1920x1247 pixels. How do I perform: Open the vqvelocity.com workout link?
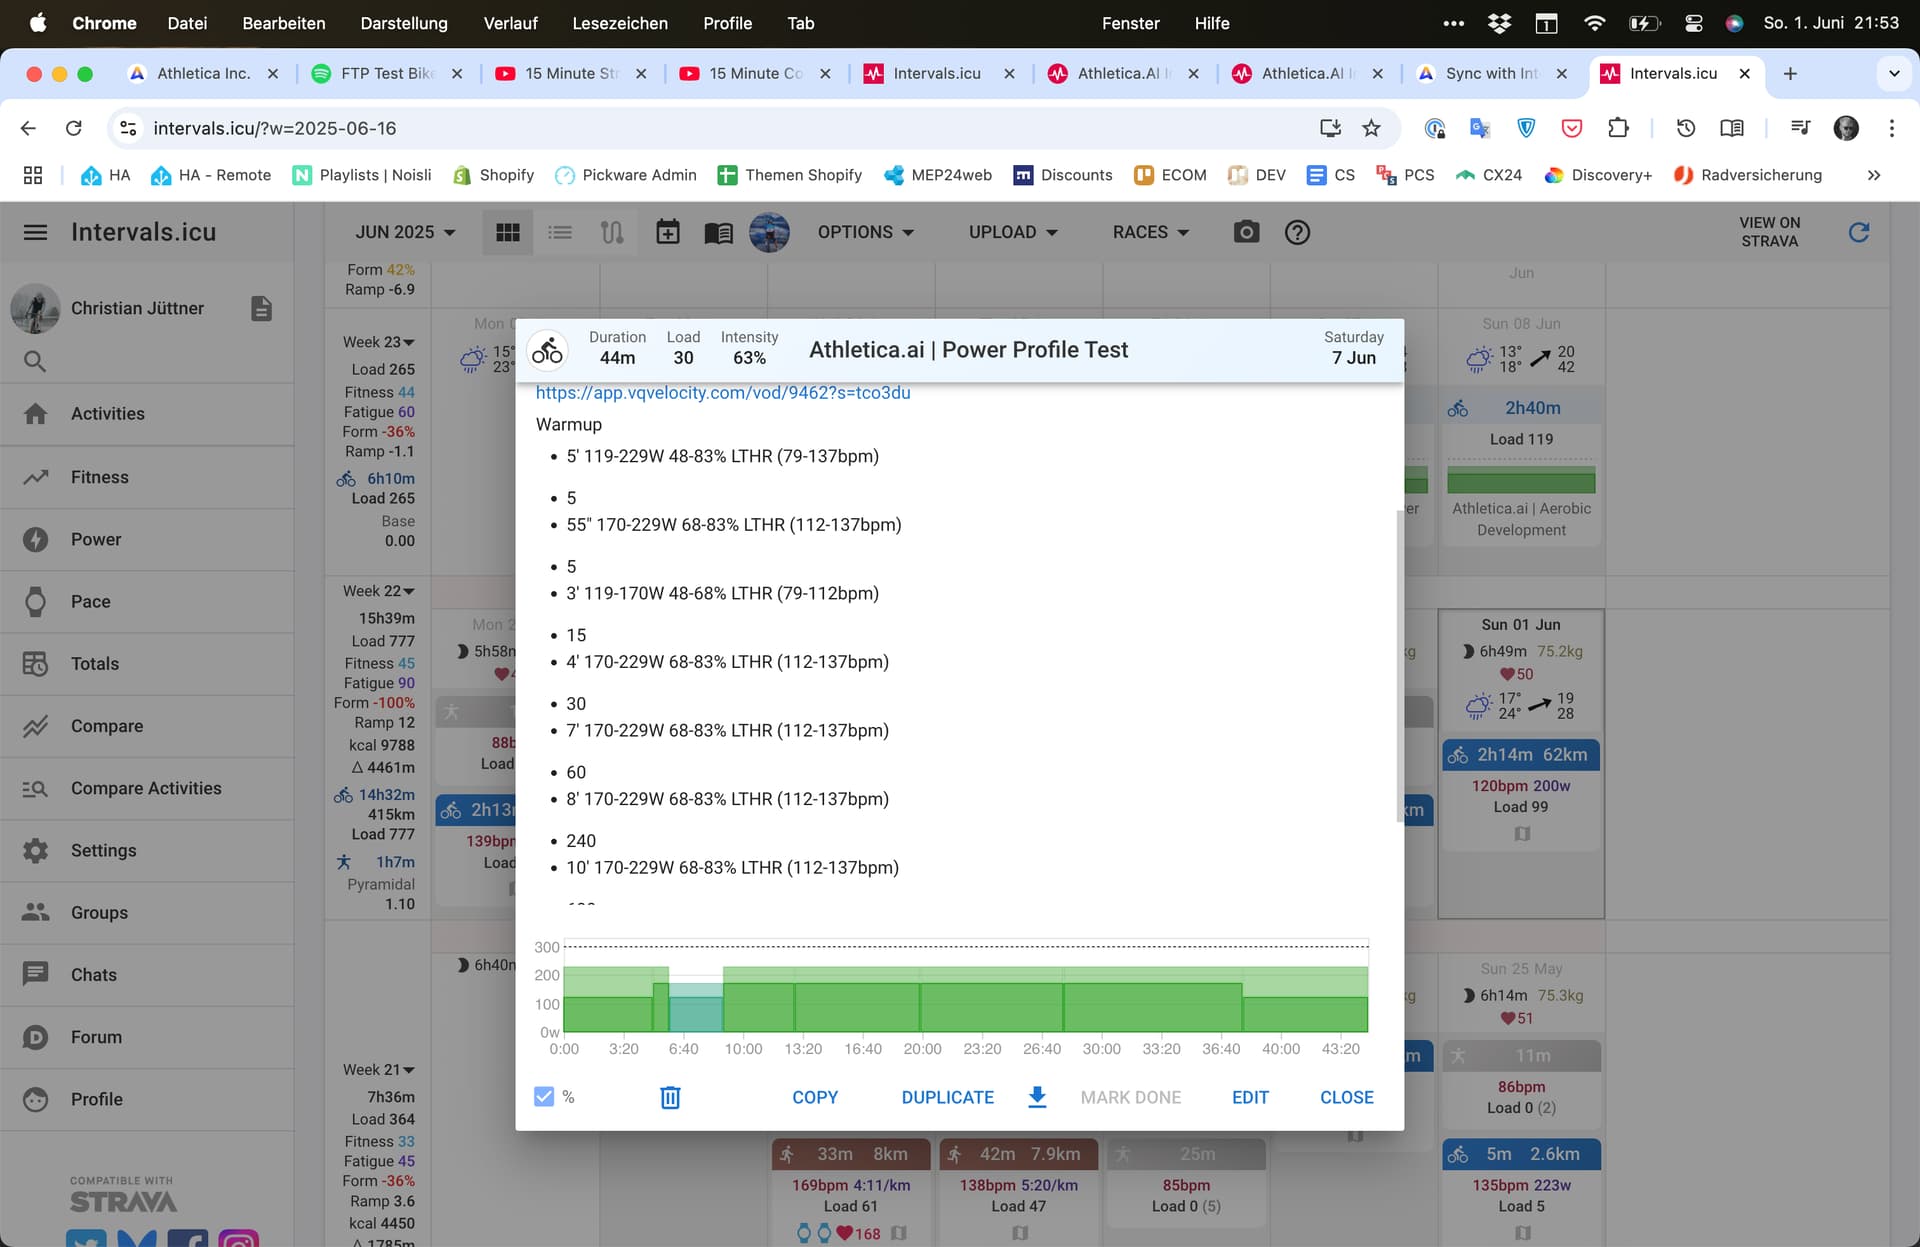click(723, 392)
